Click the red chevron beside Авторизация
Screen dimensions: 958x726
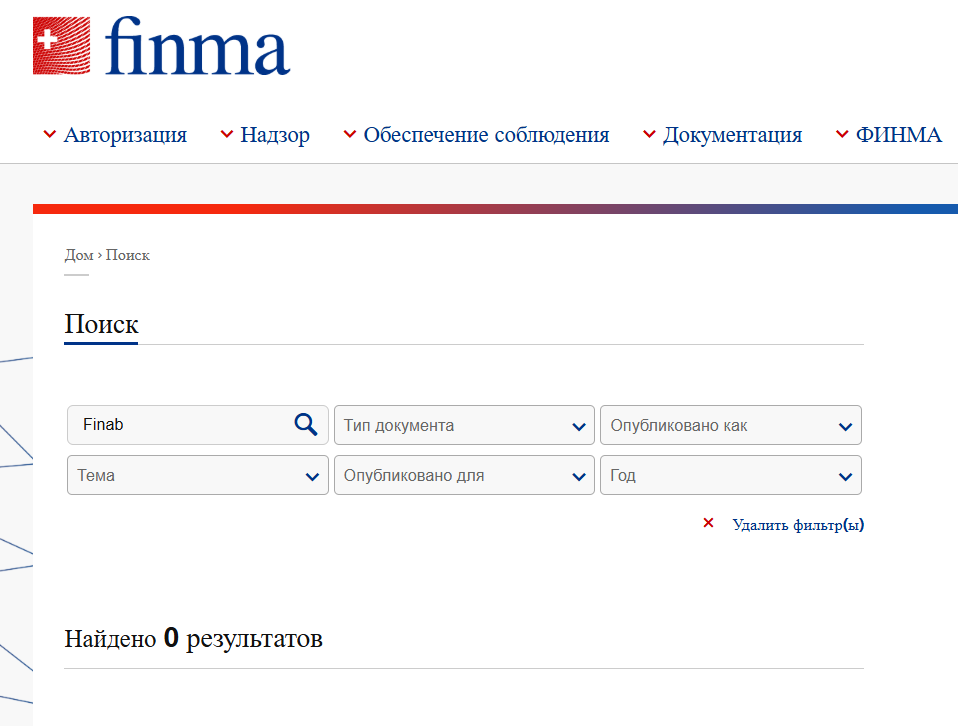click(x=48, y=131)
